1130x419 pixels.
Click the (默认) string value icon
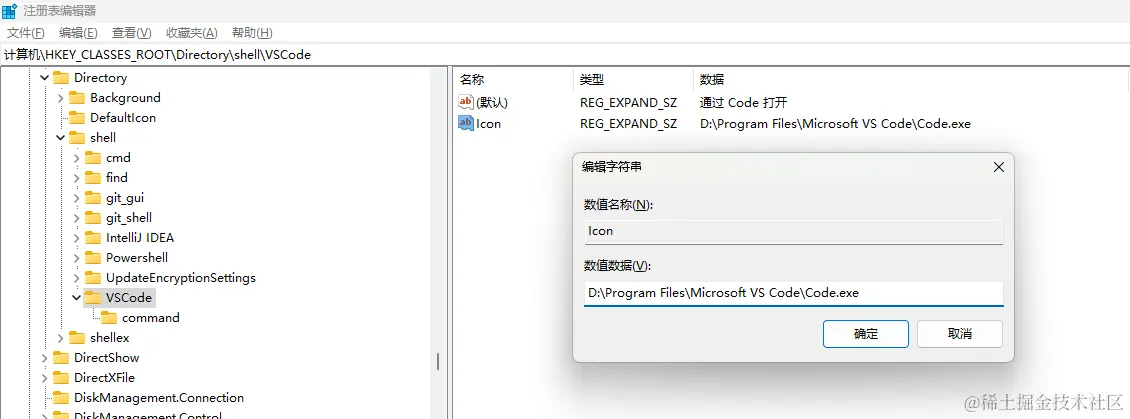click(x=466, y=102)
